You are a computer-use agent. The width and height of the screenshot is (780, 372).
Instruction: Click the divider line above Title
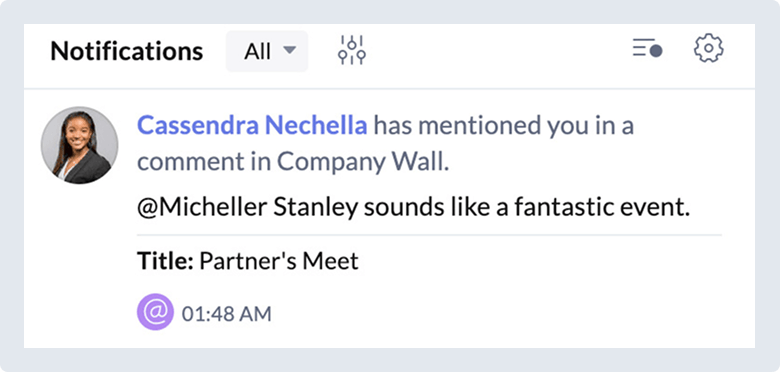point(429,235)
